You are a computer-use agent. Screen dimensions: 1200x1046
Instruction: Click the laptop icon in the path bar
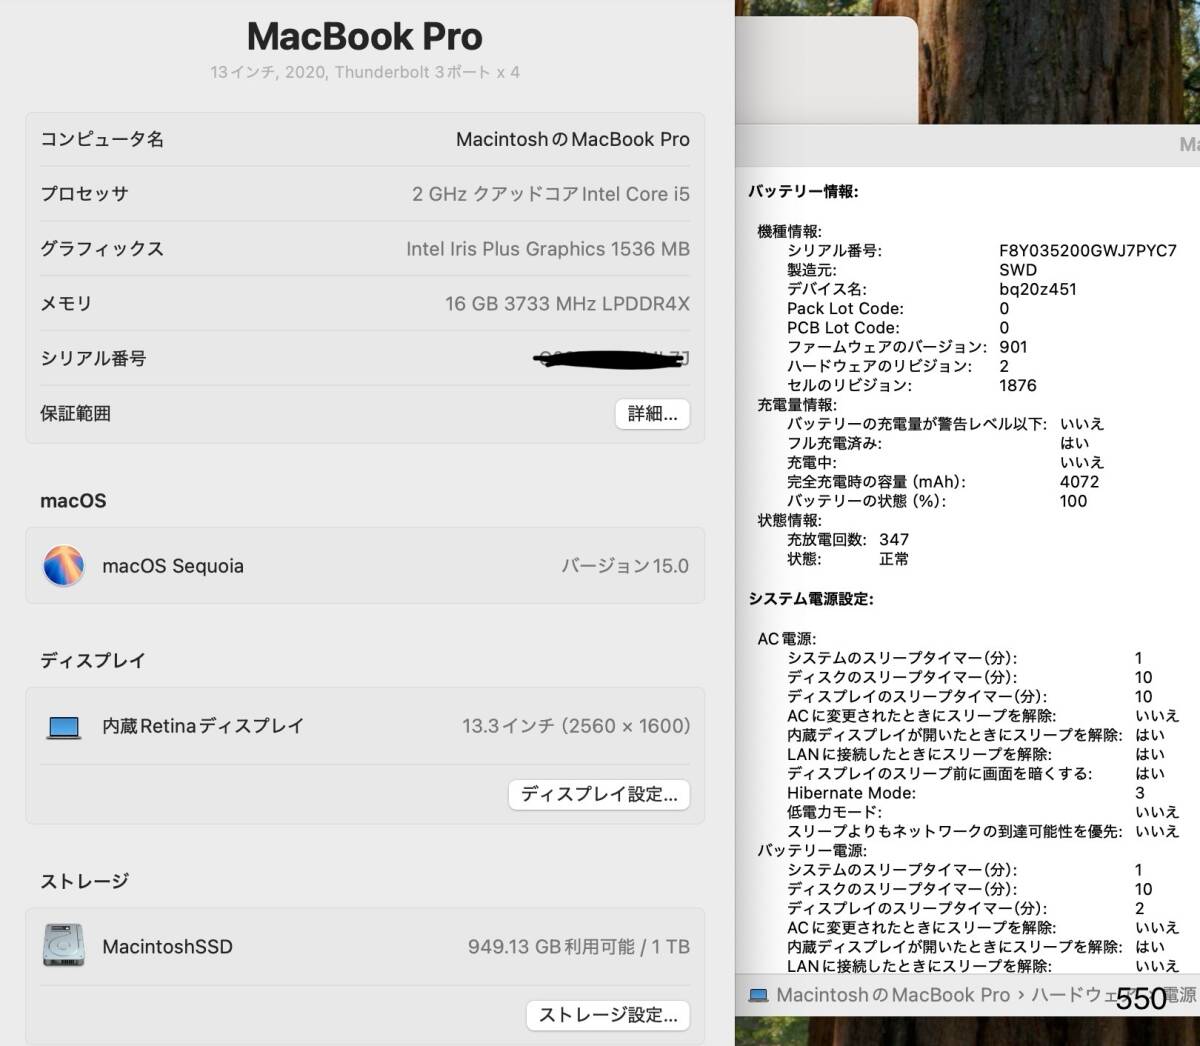[x=759, y=995]
